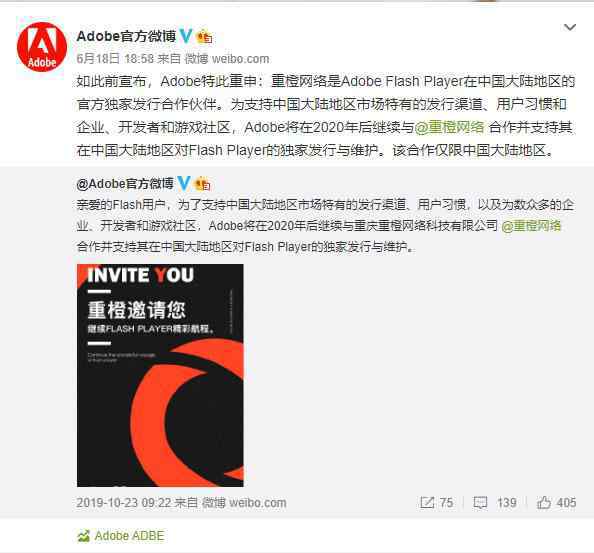
Task: Open the INVITE YOU poster thumbnail
Action: 160,375
